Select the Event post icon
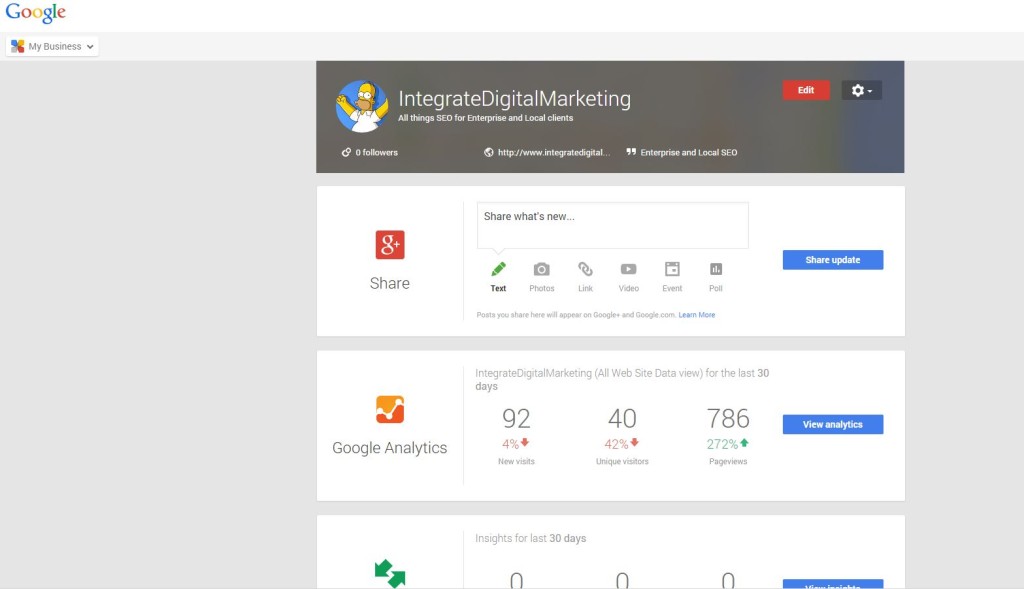The image size is (1024, 589). coord(672,269)
